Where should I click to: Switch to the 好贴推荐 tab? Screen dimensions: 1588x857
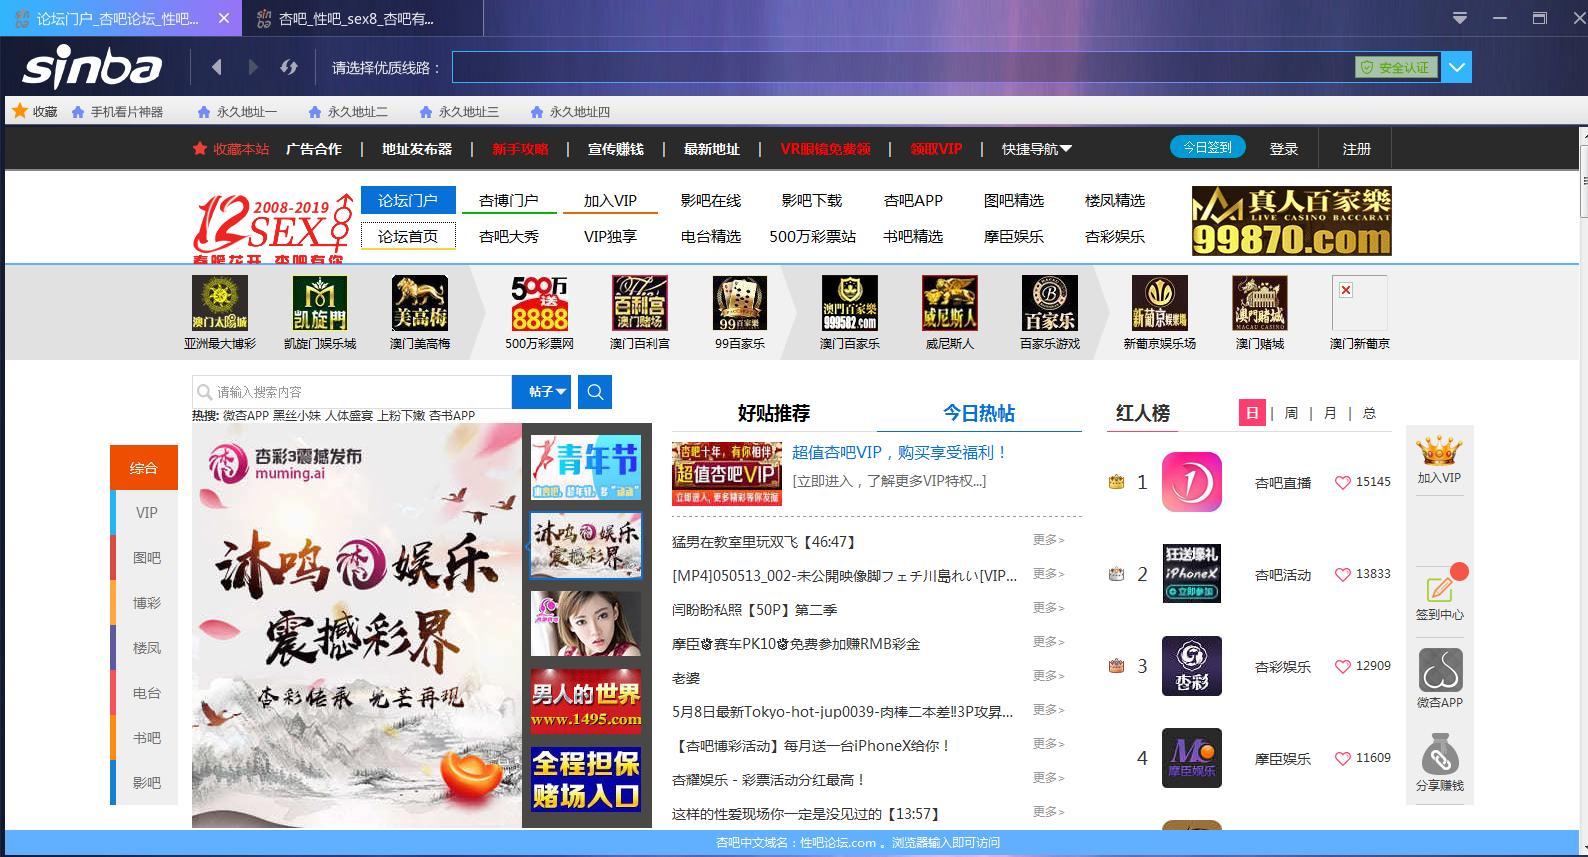click(x=774, y=413)
